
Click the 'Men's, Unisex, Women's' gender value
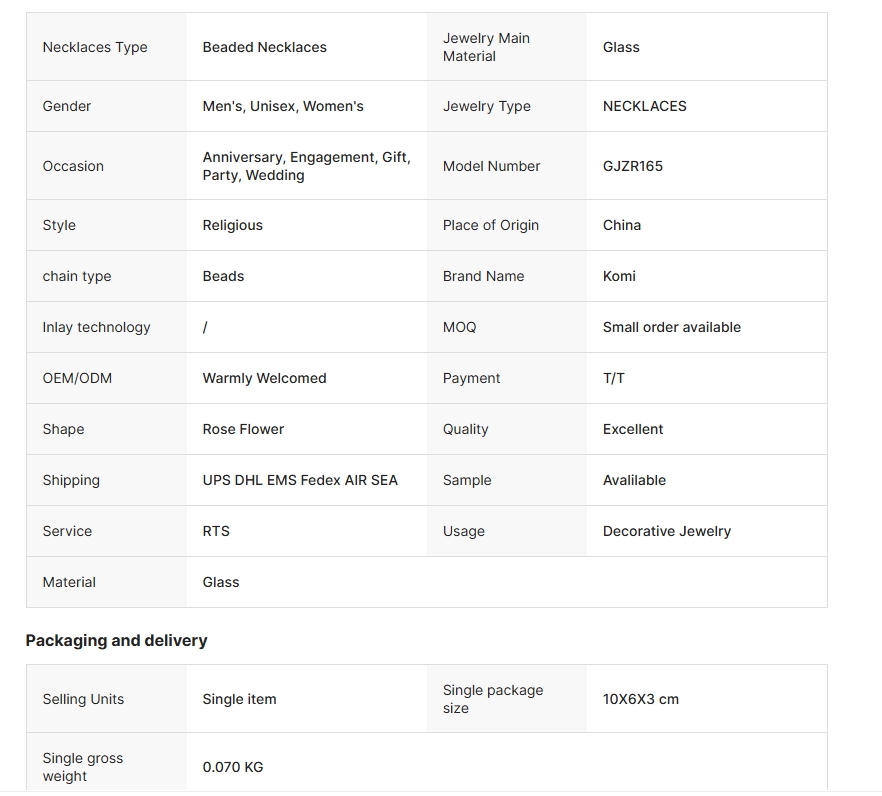(283, 106)
